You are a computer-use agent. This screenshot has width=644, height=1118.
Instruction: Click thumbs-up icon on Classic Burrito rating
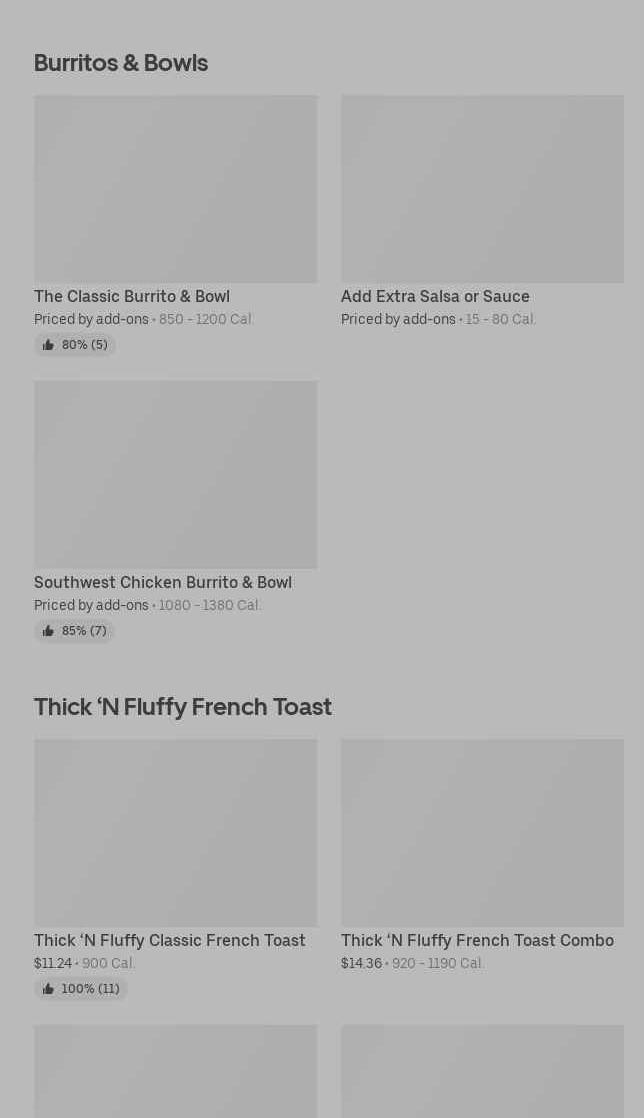(x=48, y=345)
